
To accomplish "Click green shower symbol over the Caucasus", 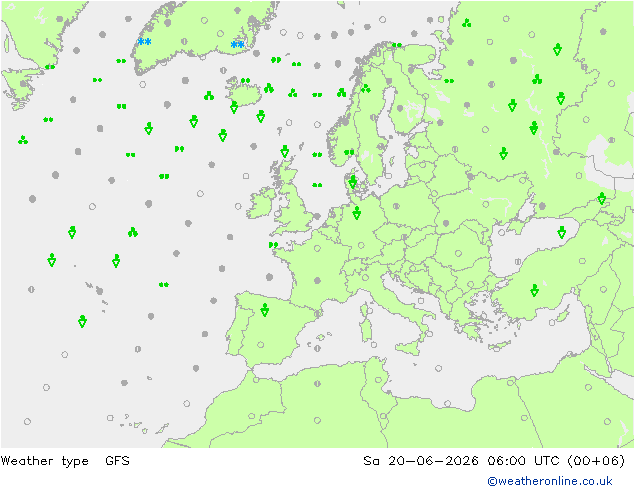I will coord(602,199).
